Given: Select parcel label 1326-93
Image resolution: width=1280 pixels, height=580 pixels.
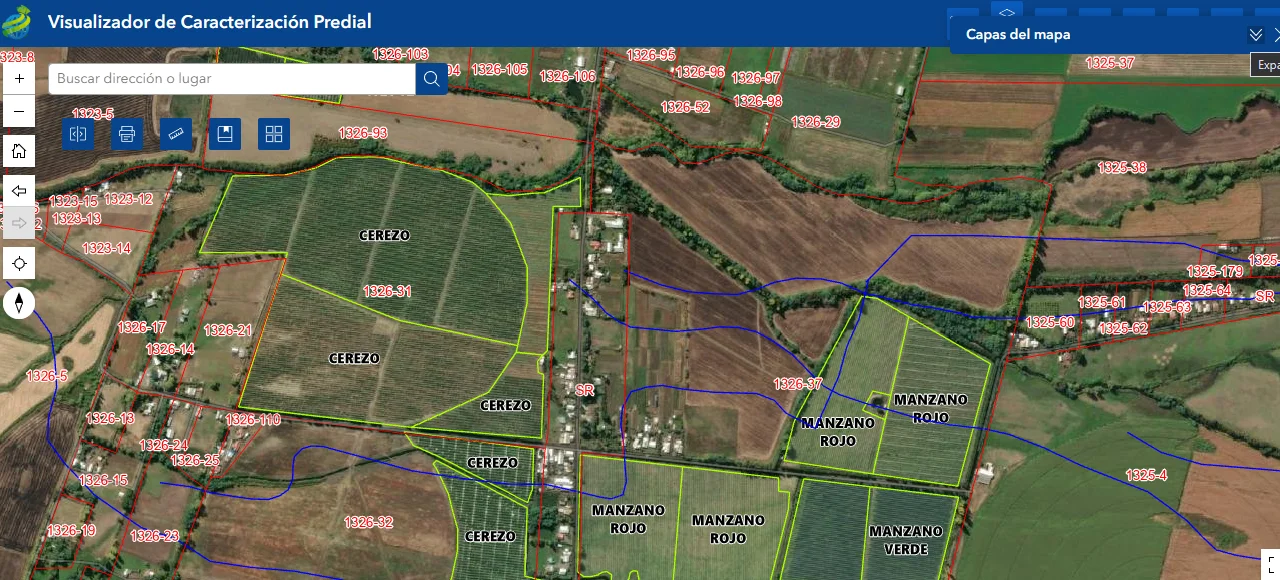Looking at the screenshot, I should click(363, 133).
